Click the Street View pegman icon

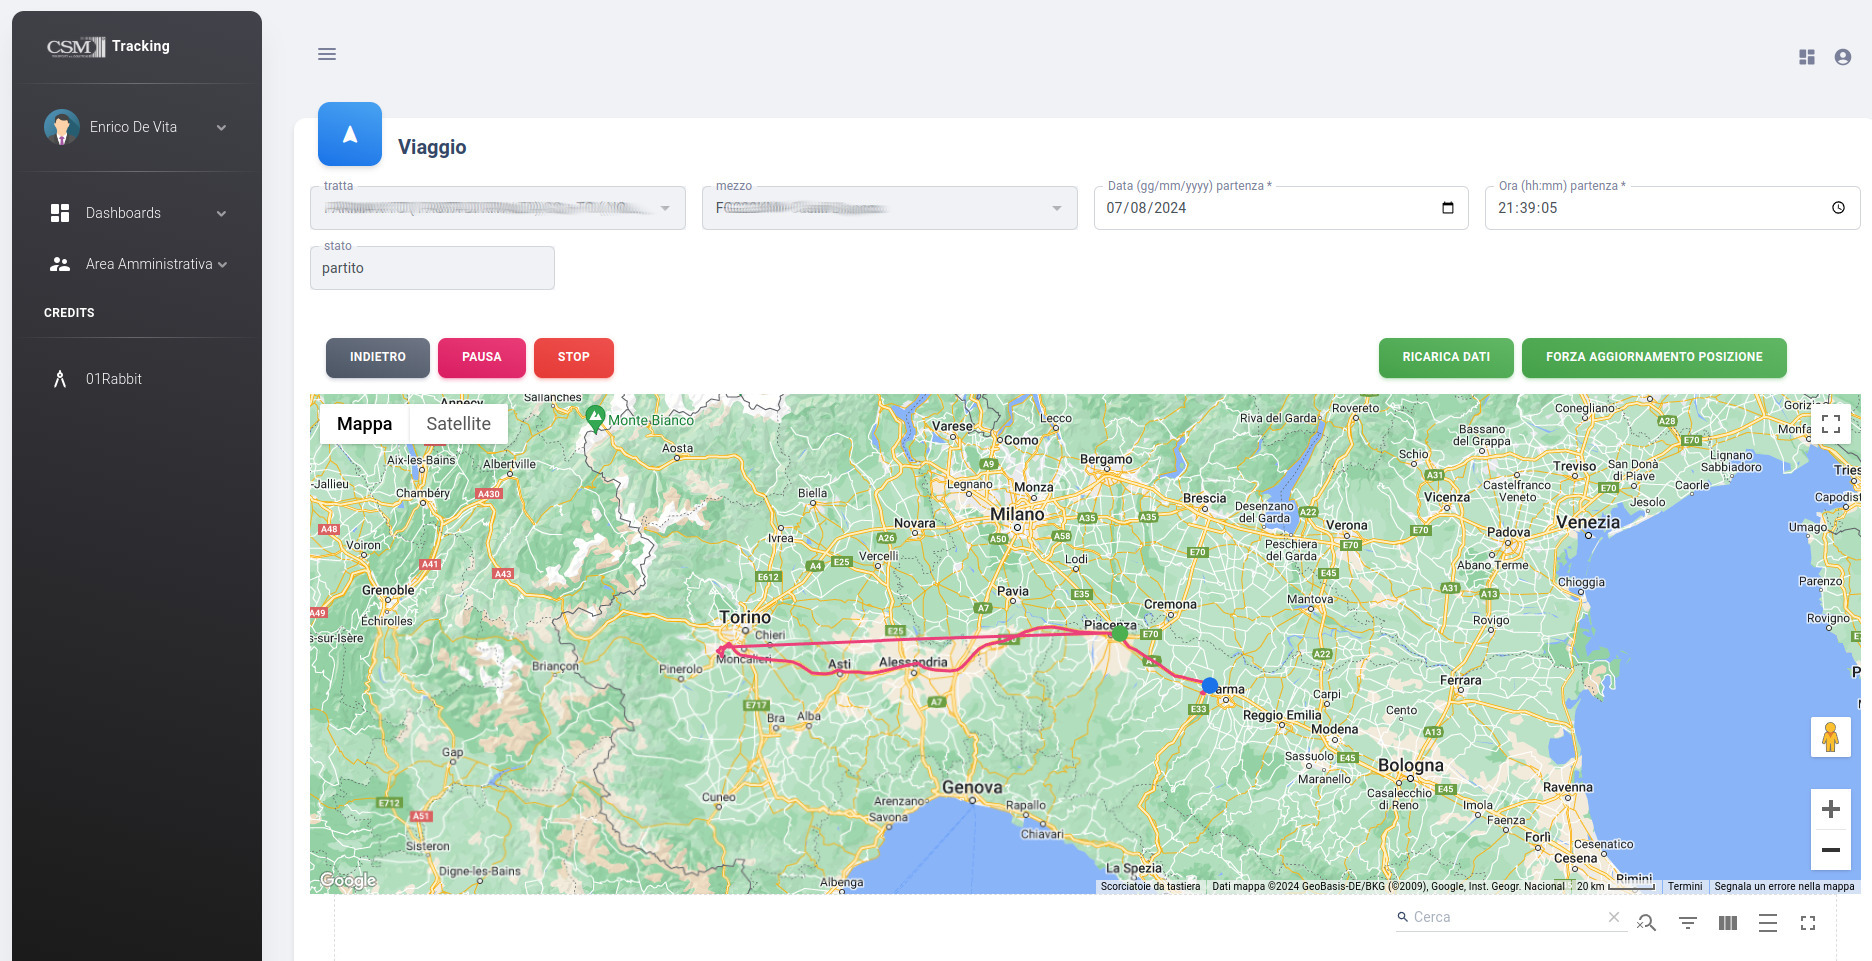1830,737
